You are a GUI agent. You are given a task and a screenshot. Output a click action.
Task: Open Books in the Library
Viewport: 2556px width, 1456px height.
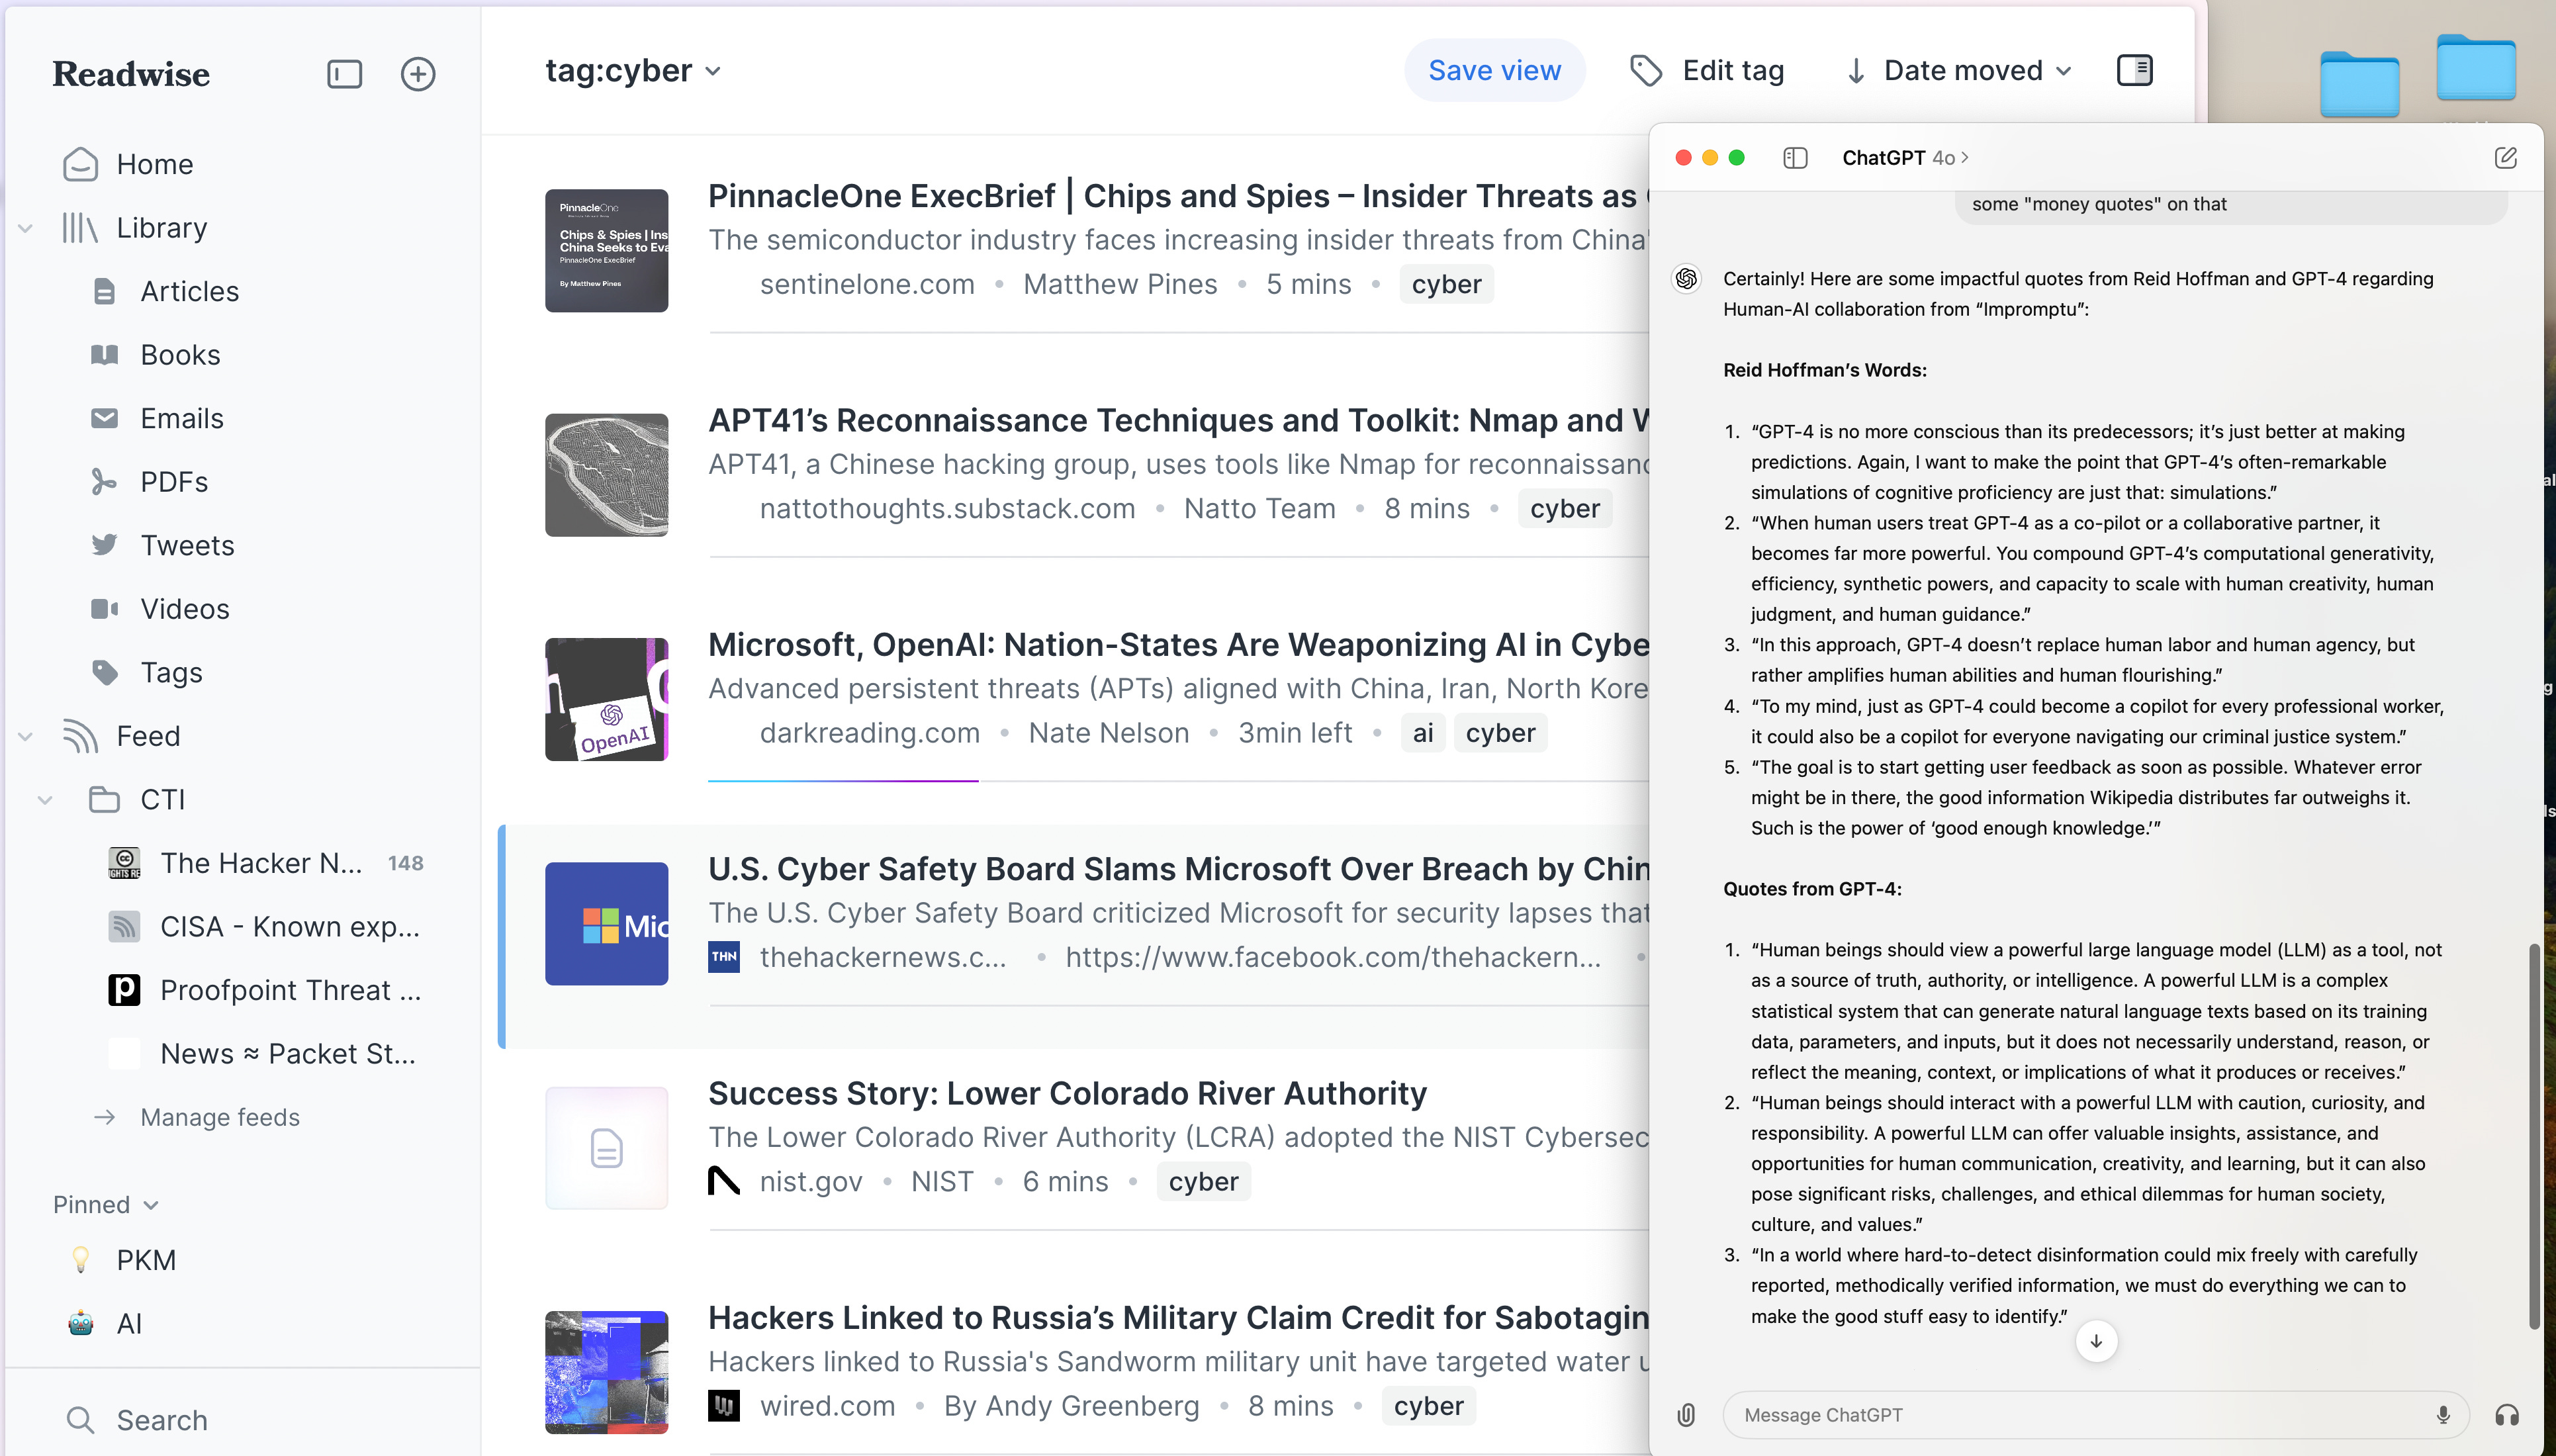click(180, 355)
